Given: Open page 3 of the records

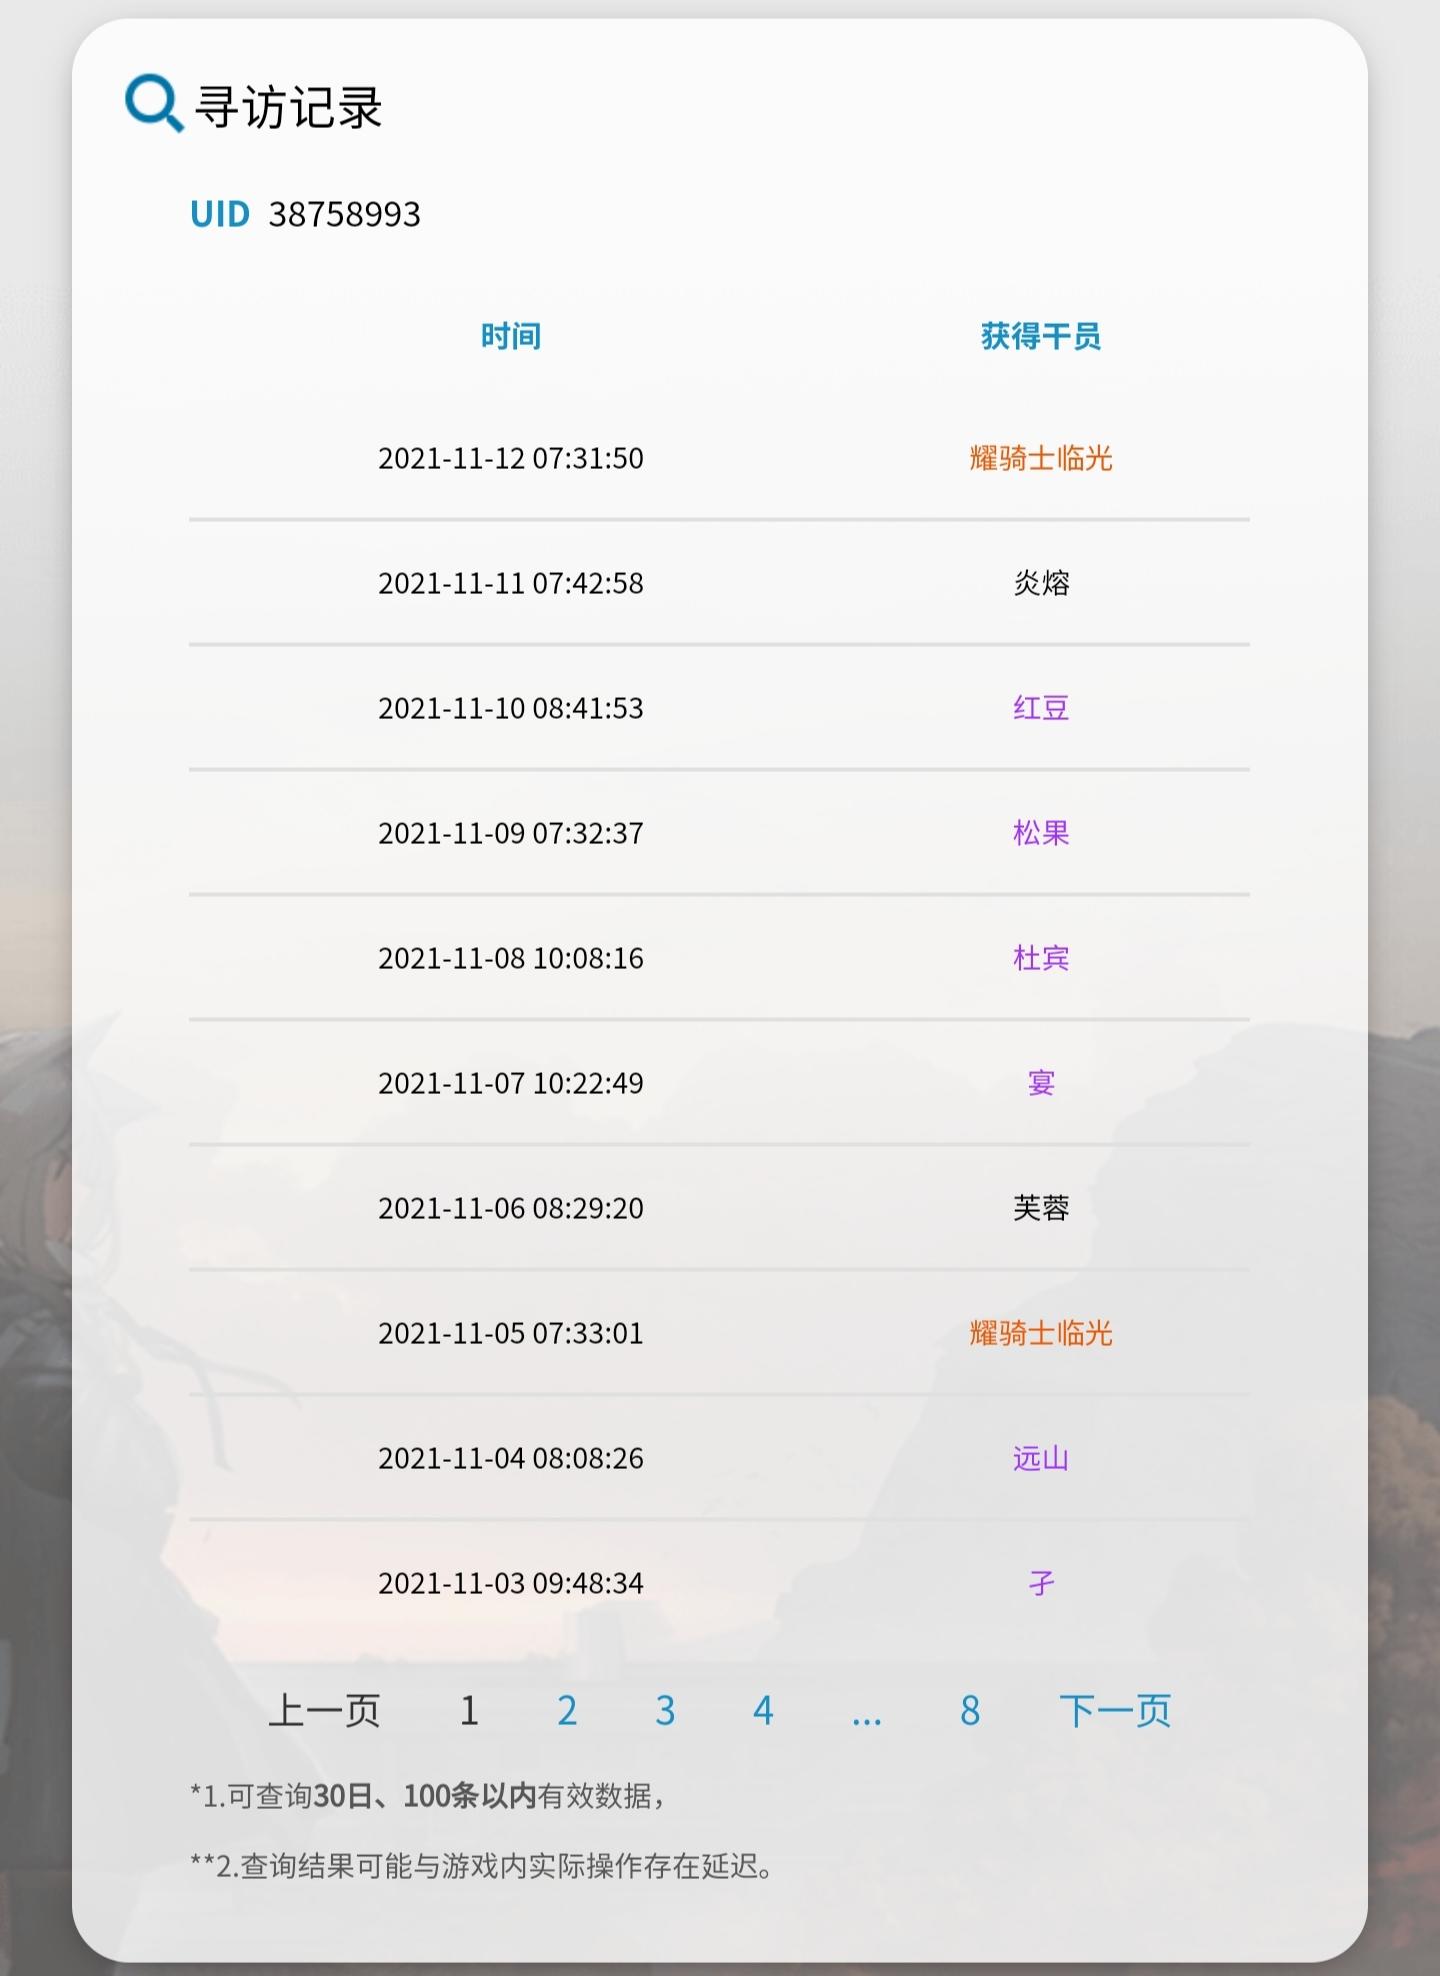Looking at the screenshot, I should tap(665, 1710).
